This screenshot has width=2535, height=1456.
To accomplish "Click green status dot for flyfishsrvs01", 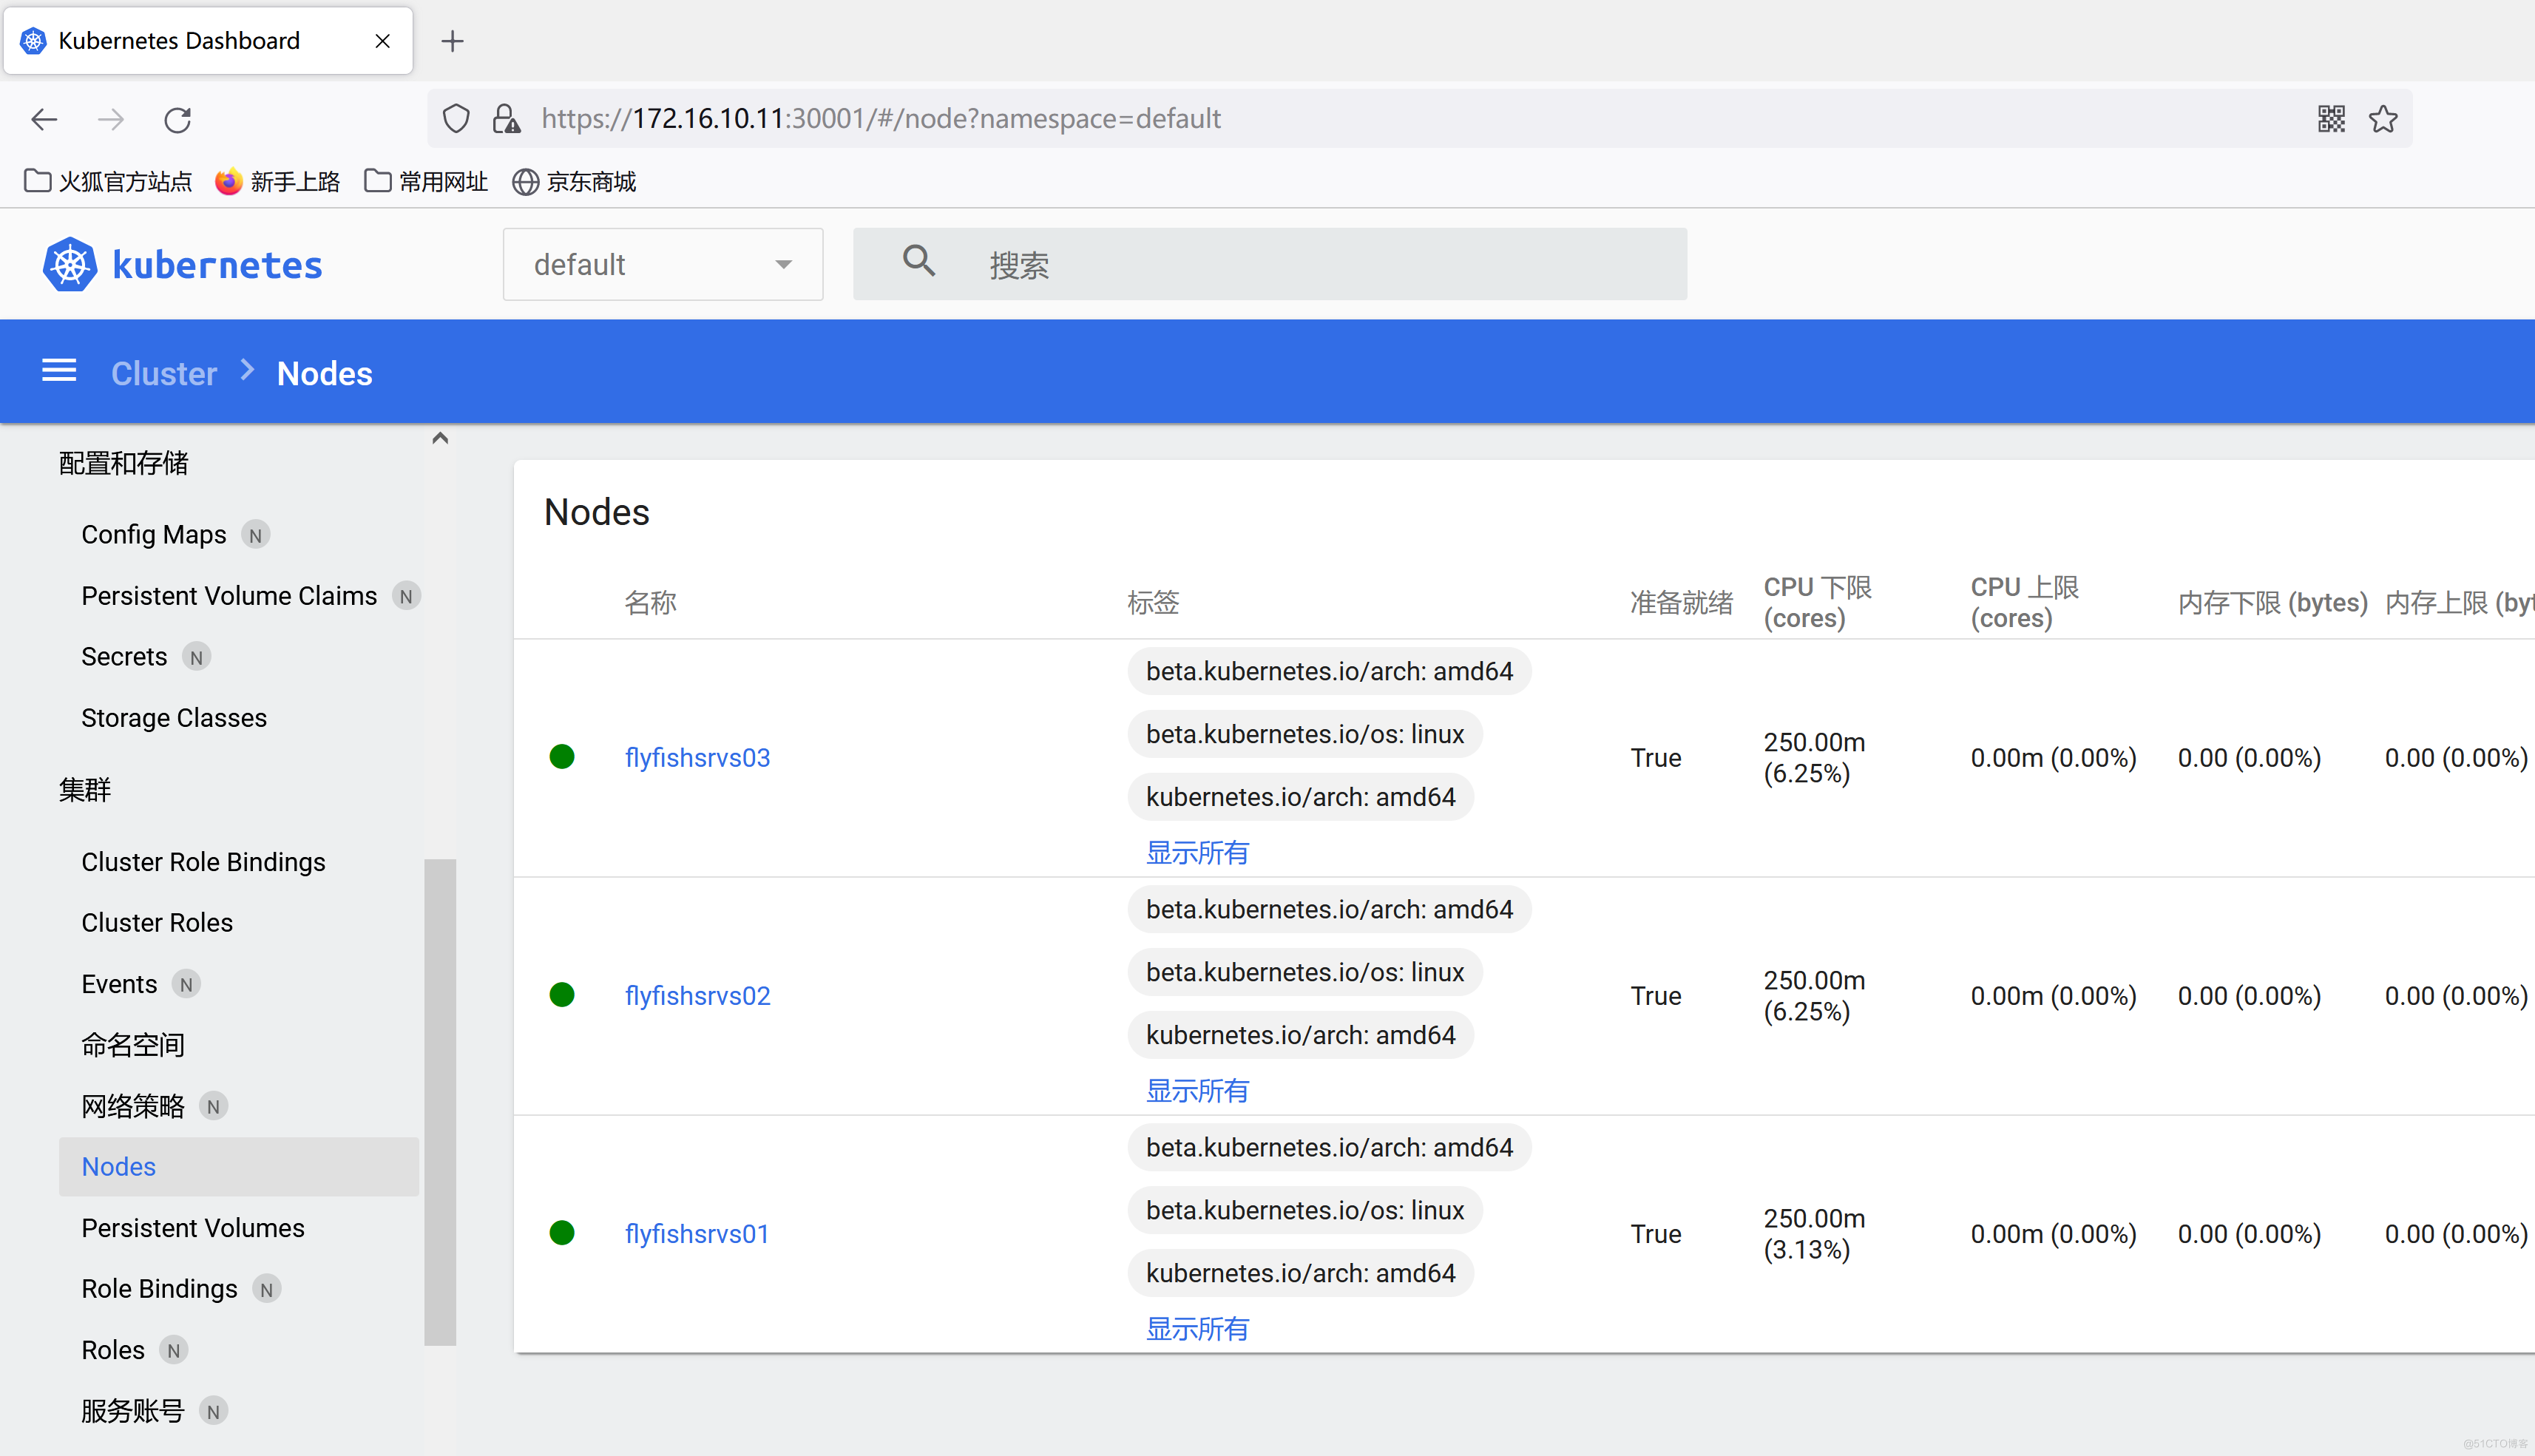I will pos(562,1233).
